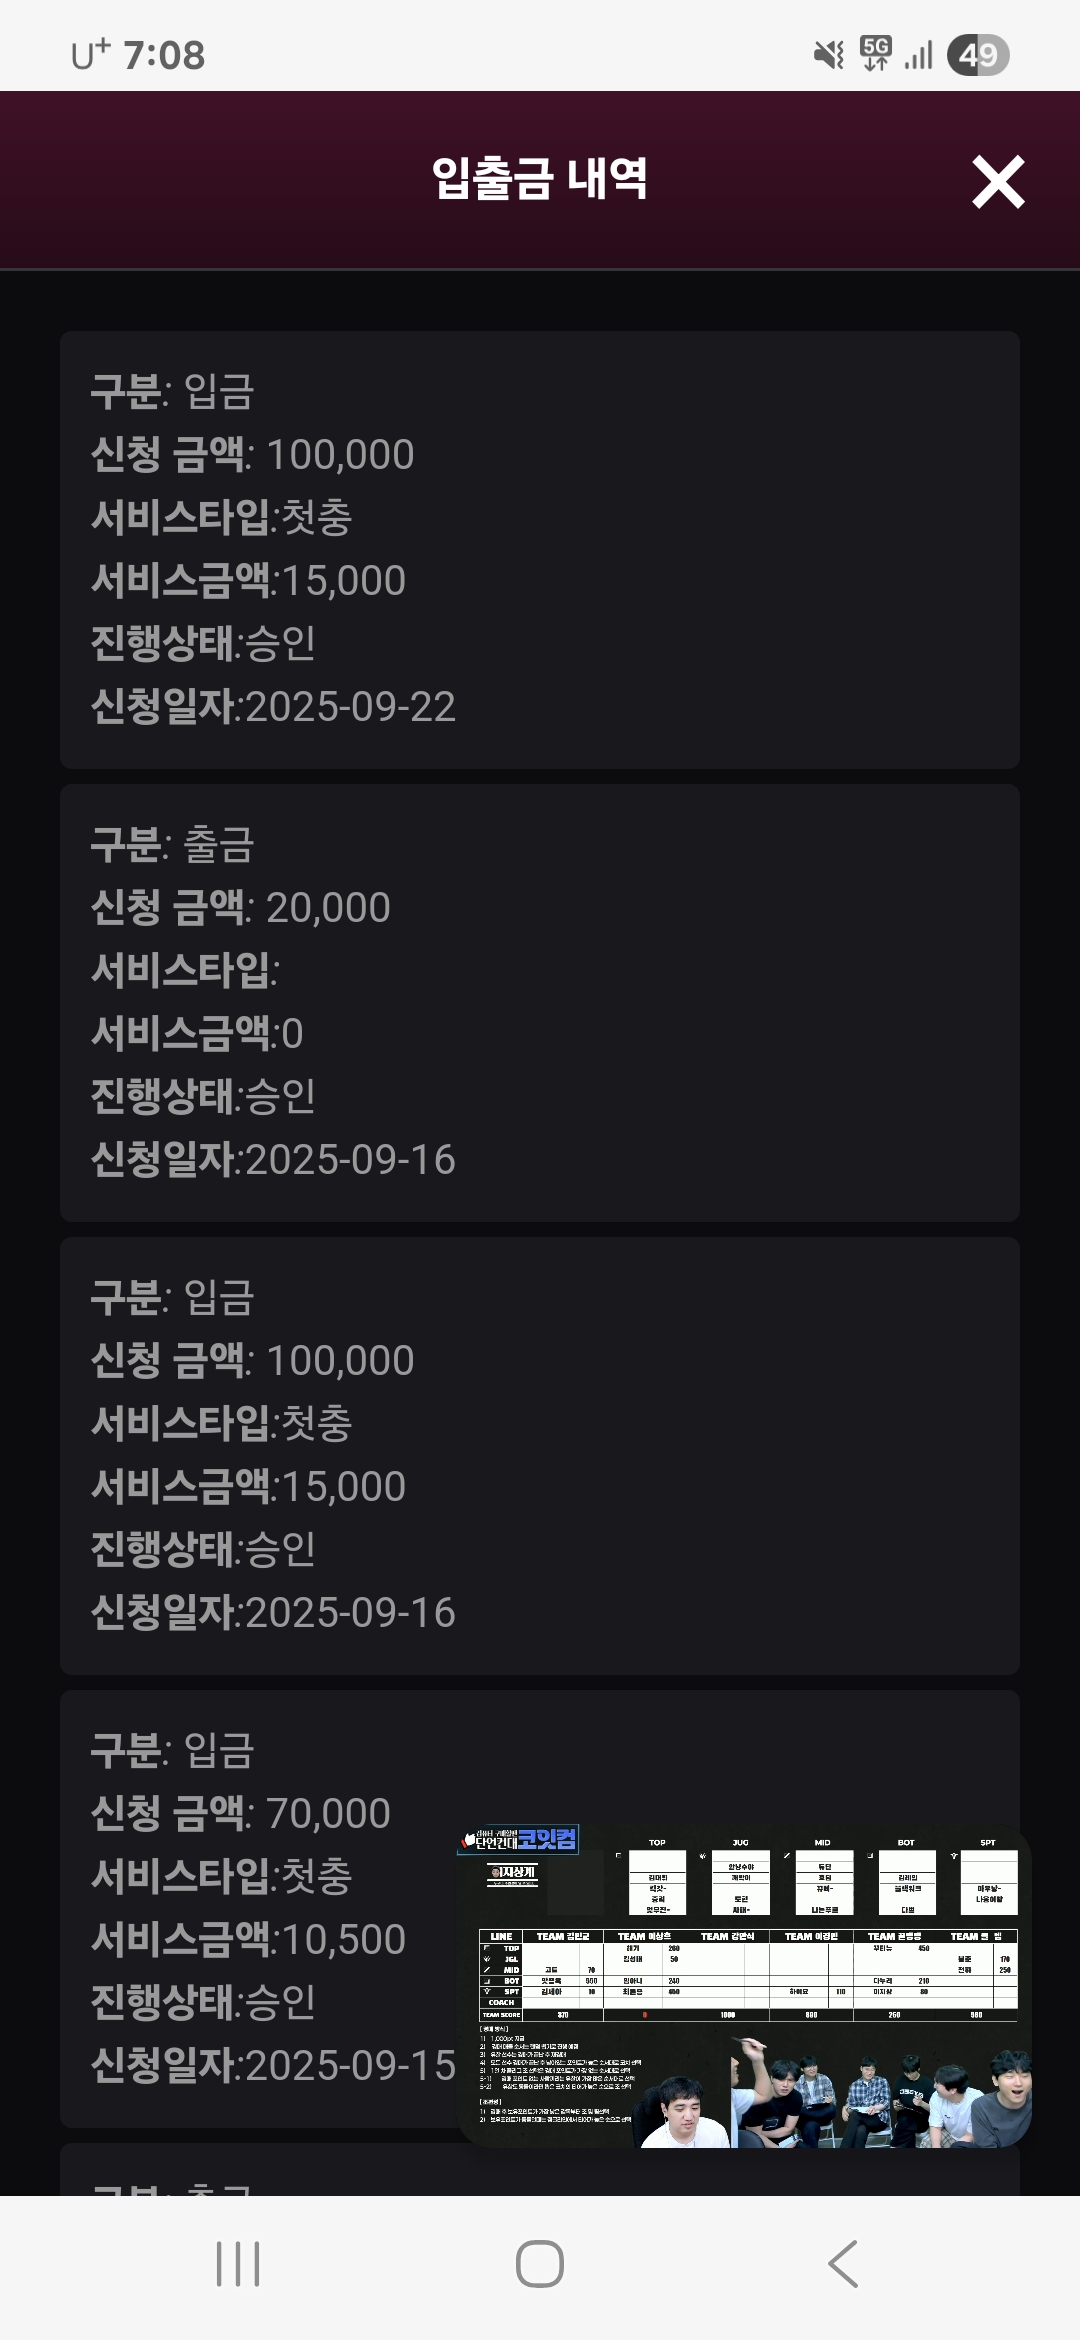
Task: Tap the U+ carrier label
Action: (90, 55)
